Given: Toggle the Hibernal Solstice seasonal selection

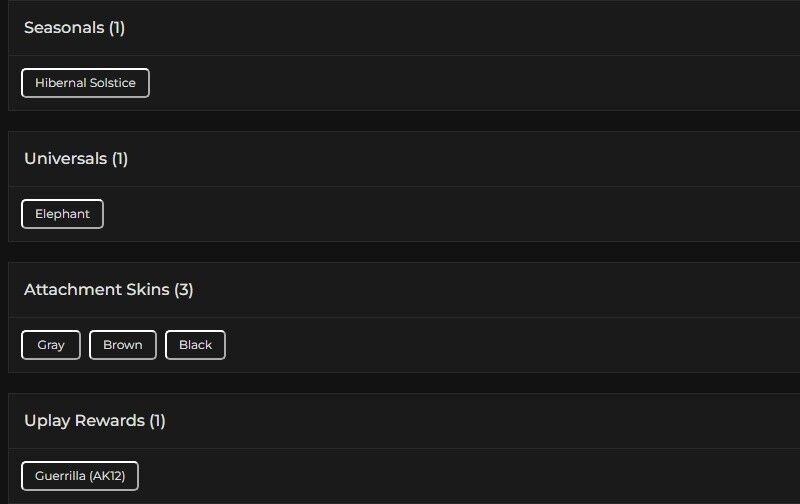Looking at the screenshot, I should click(x=85, y=83).
